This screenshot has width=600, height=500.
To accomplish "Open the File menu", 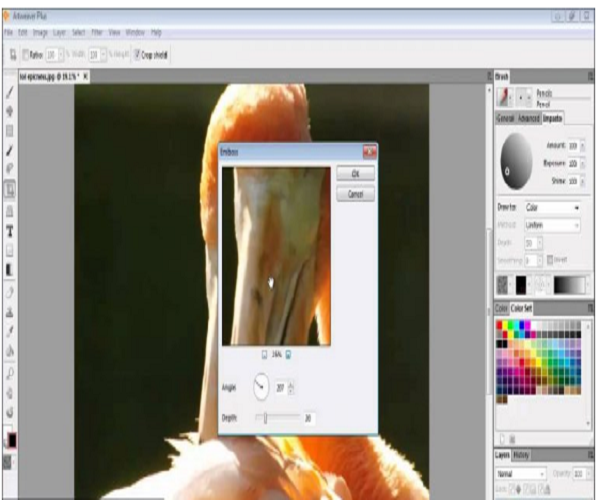I will [9, 33].
